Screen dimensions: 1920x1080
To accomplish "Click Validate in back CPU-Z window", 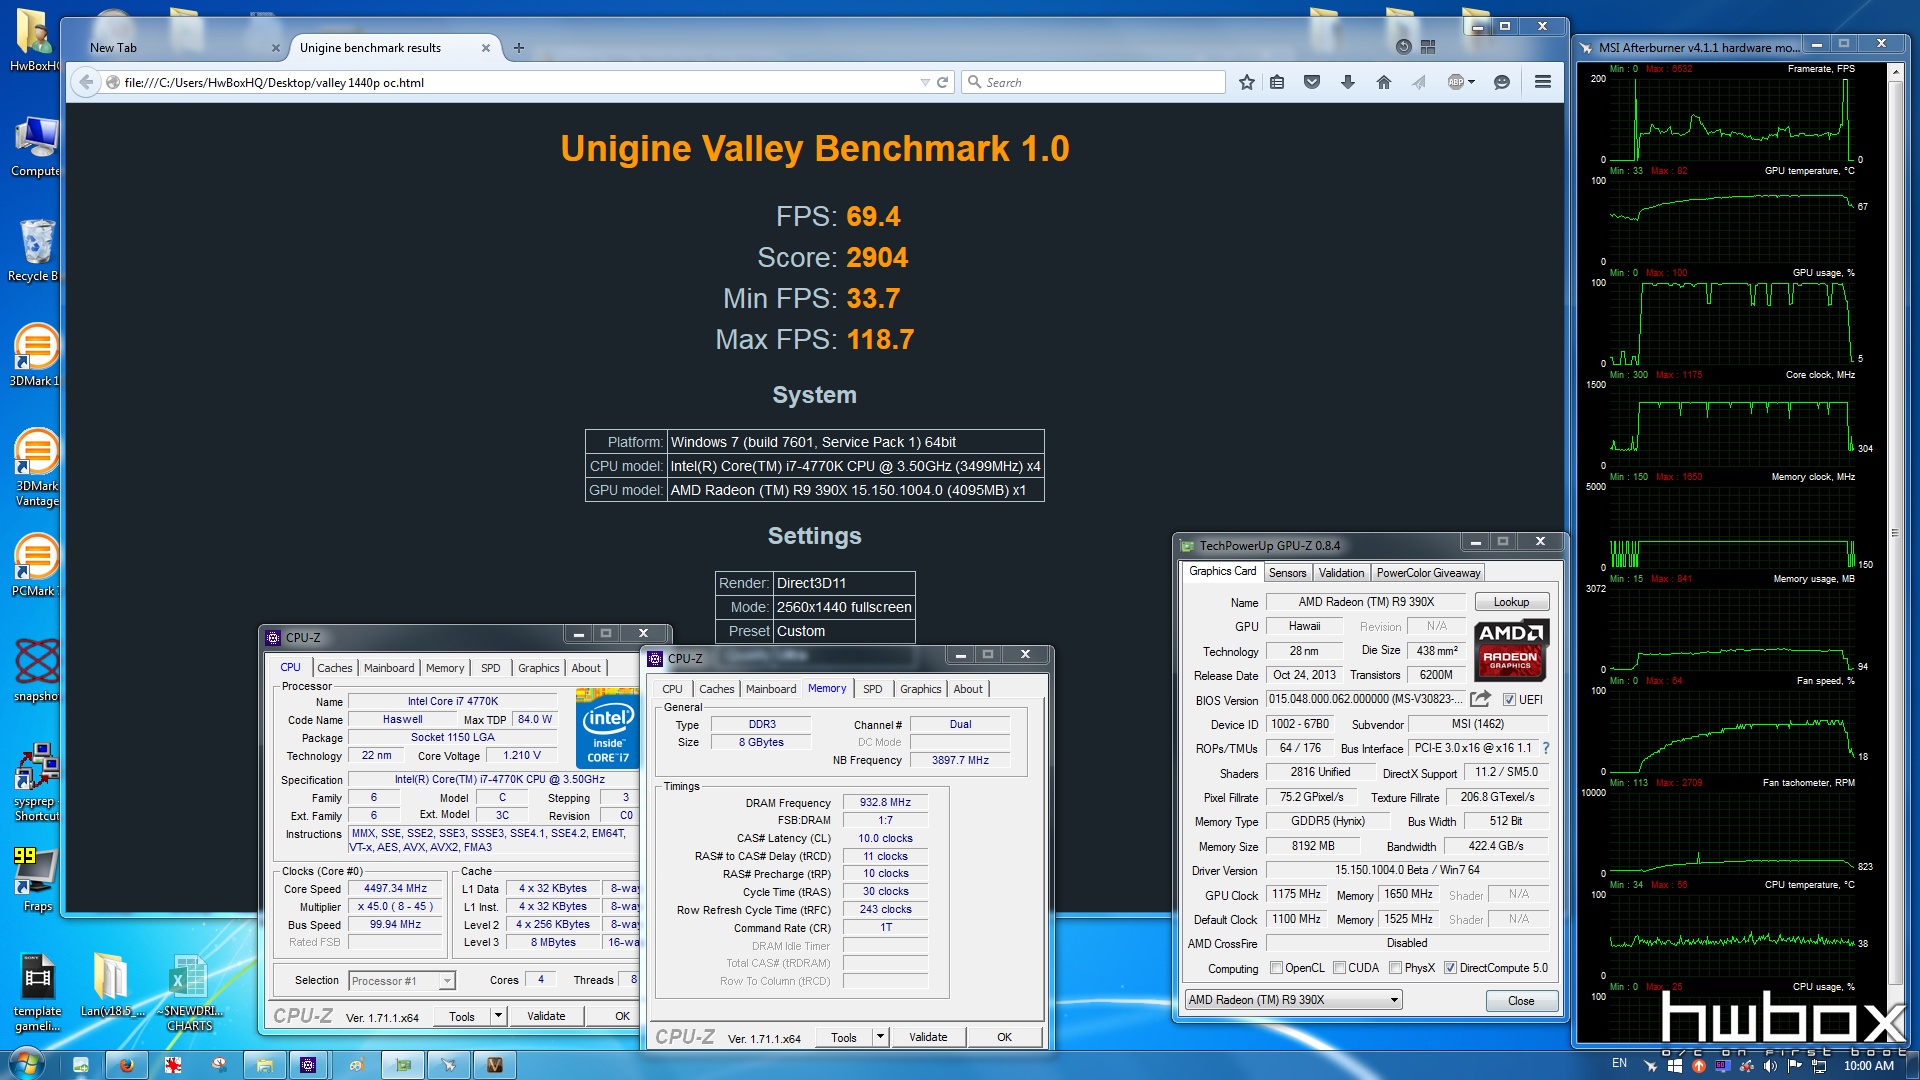I will click(546, 1016).
